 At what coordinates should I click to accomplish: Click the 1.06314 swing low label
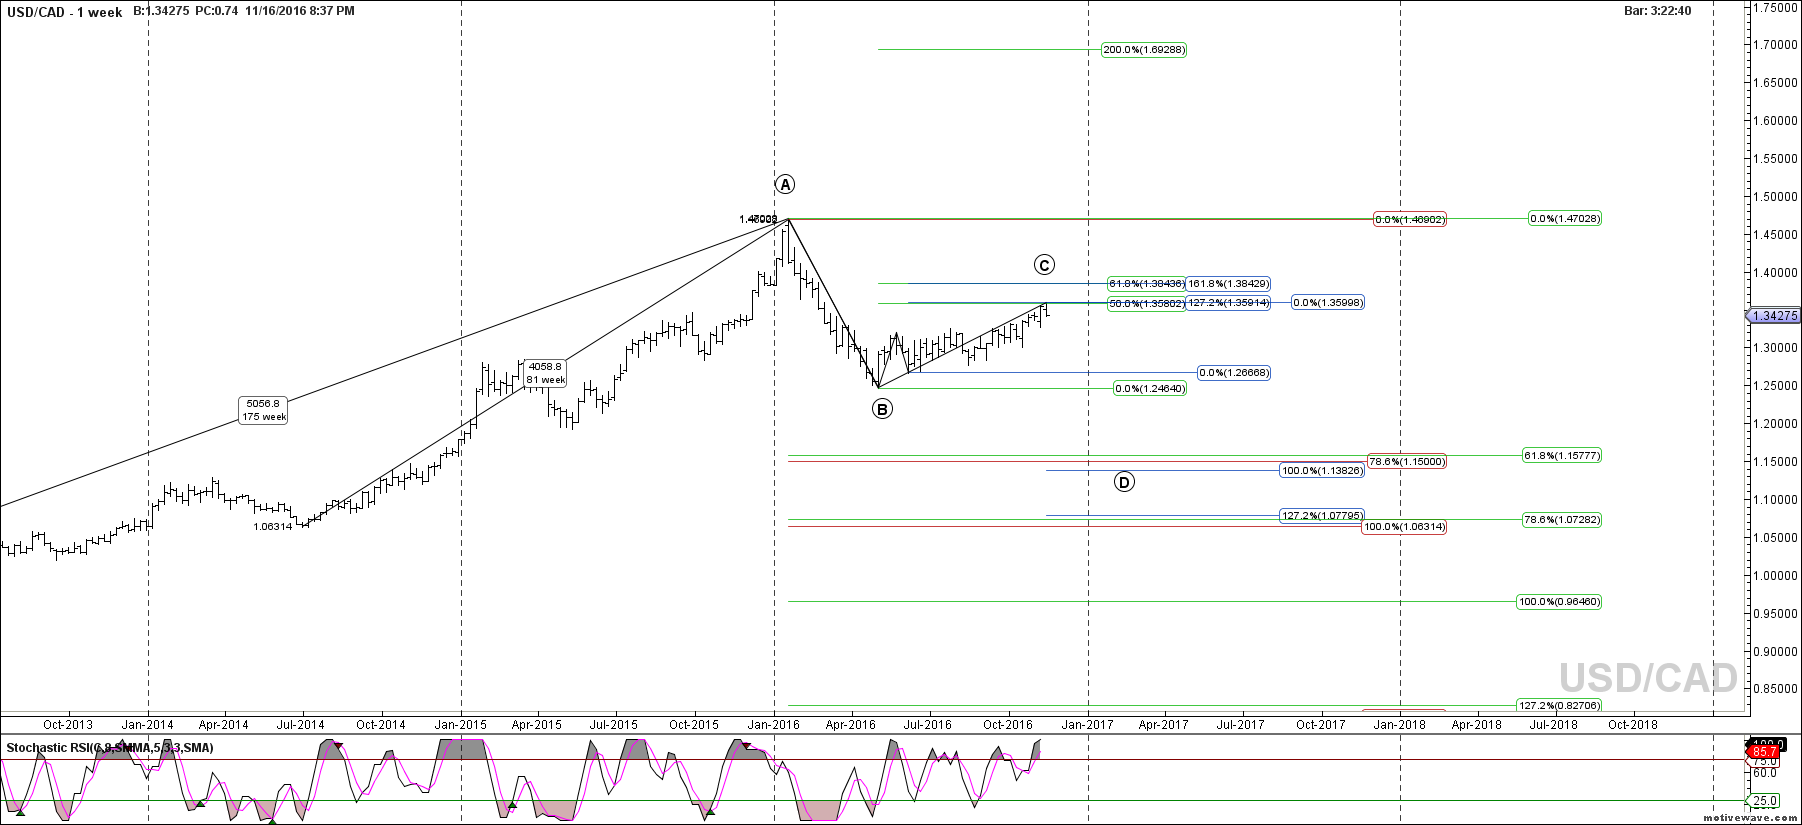point(273,527)
